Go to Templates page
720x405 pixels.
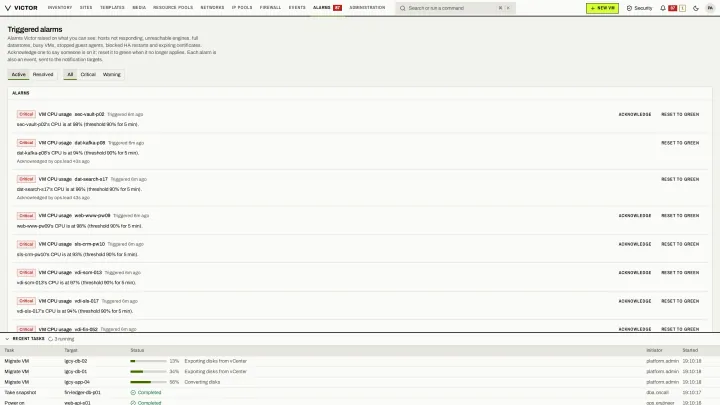pos(112,8)
